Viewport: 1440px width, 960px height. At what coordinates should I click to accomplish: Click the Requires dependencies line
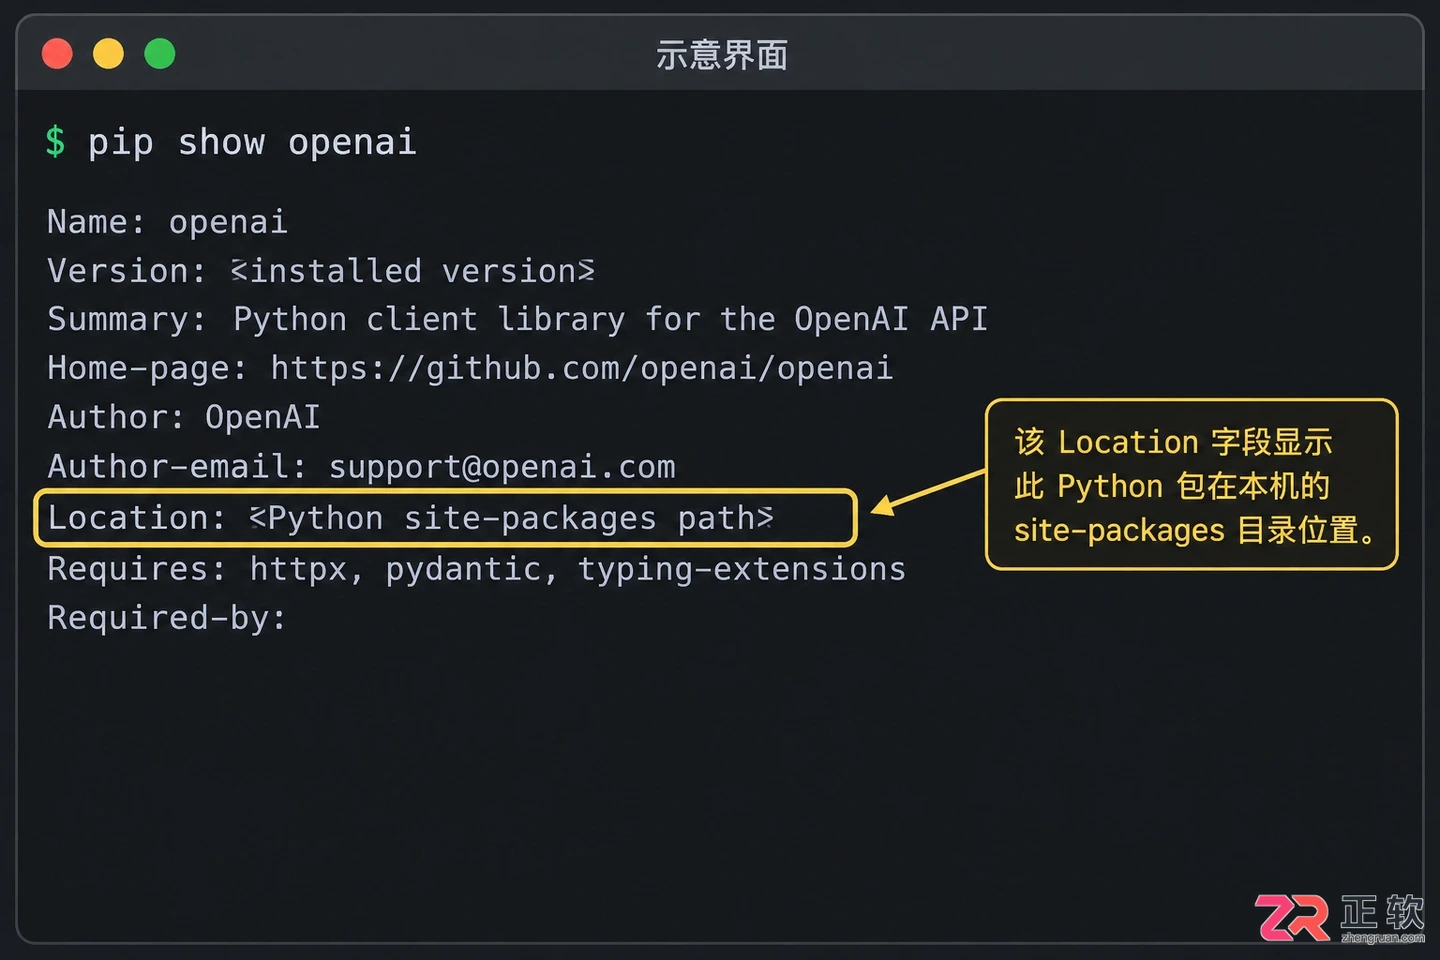pyautogui.click(x=476, y=569)
